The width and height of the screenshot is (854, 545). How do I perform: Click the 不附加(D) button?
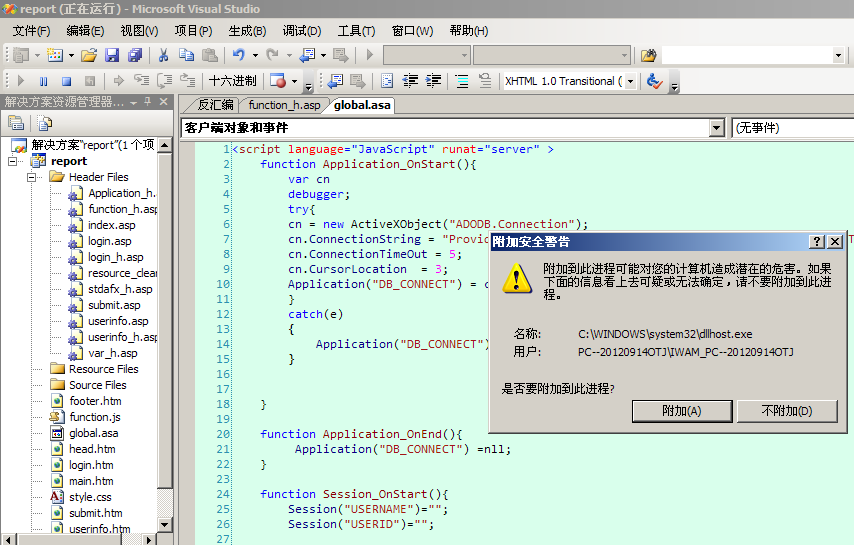tap(787, 411)
